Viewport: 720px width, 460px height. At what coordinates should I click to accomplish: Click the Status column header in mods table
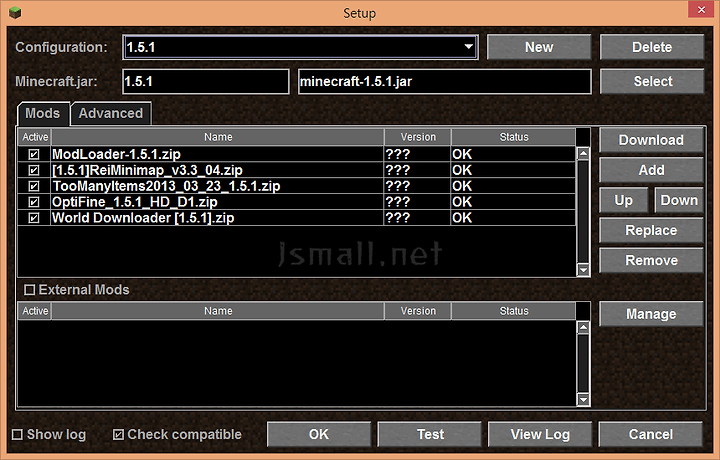[x=513, y=137]
